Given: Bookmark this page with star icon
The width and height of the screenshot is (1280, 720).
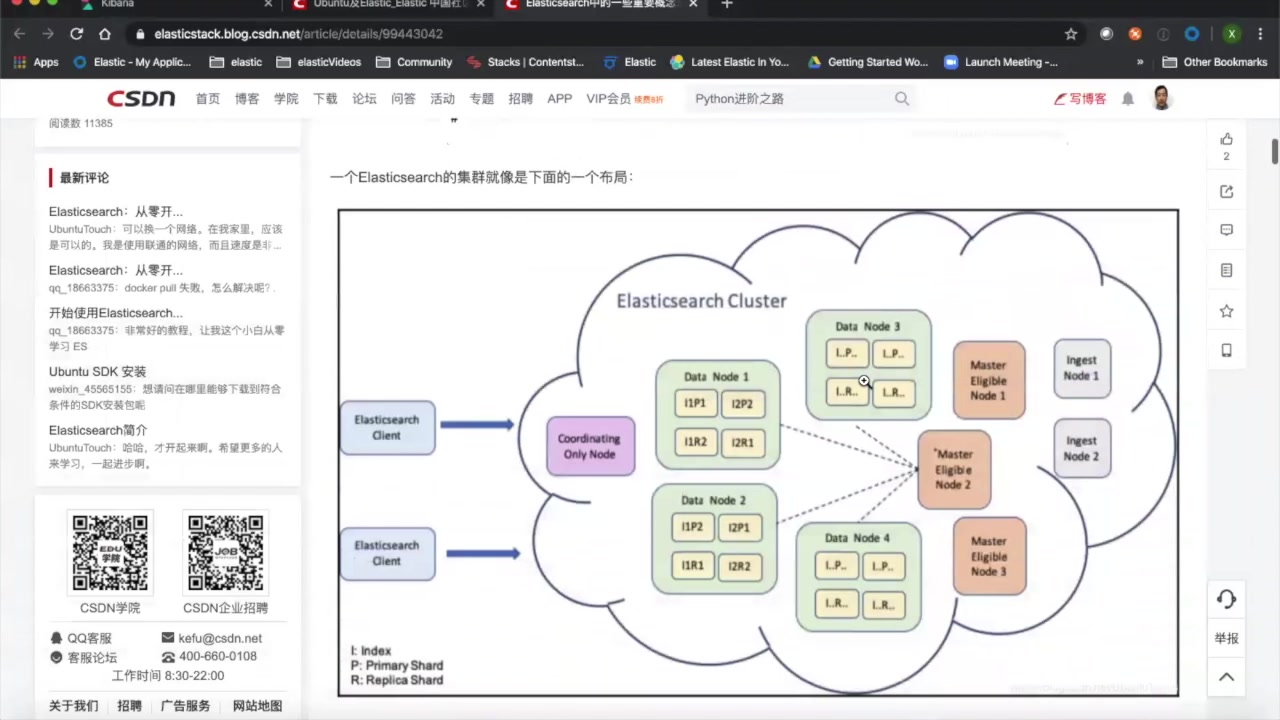Looking at the screenshot, I should coord(1071,34).
